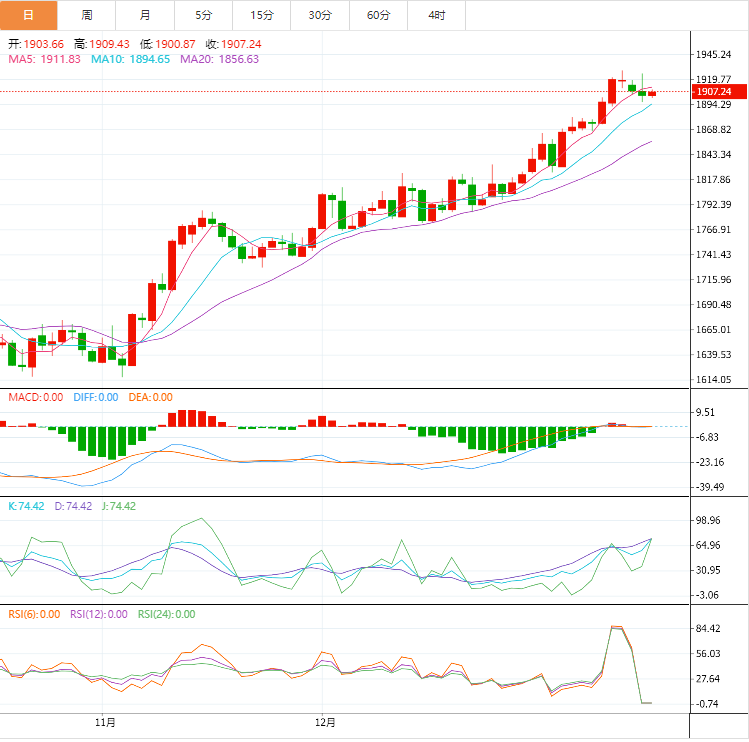Image resolution: width=749 pixels, height=742 pixels.
Task: Click the MA5 indicator label
Action: point(45,60)
